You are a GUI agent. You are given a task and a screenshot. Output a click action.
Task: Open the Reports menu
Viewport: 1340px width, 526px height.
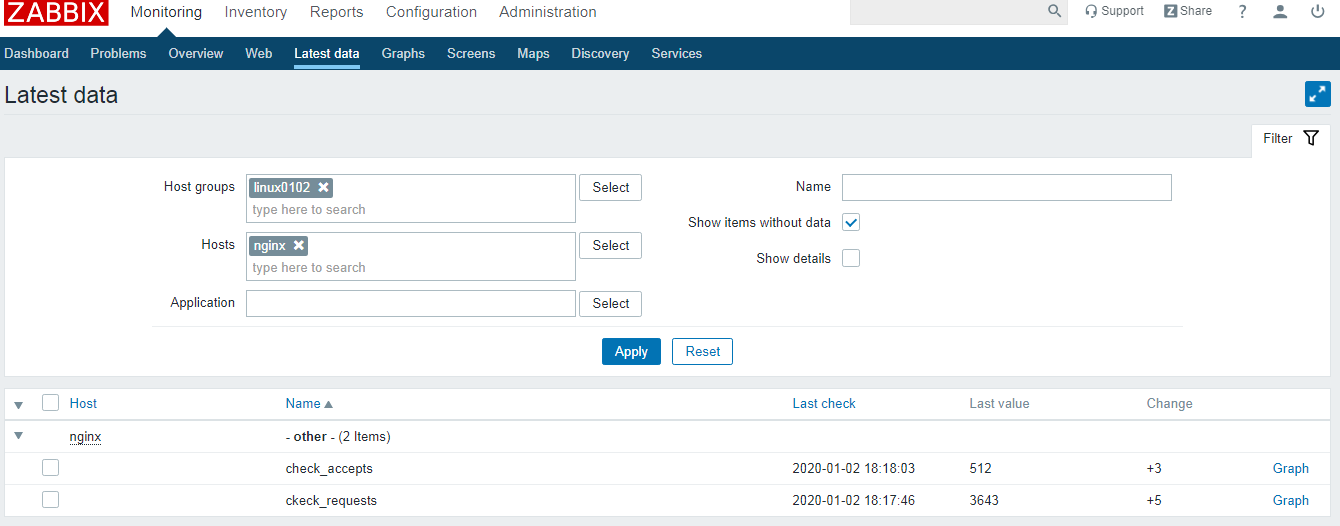pos(337,12)
